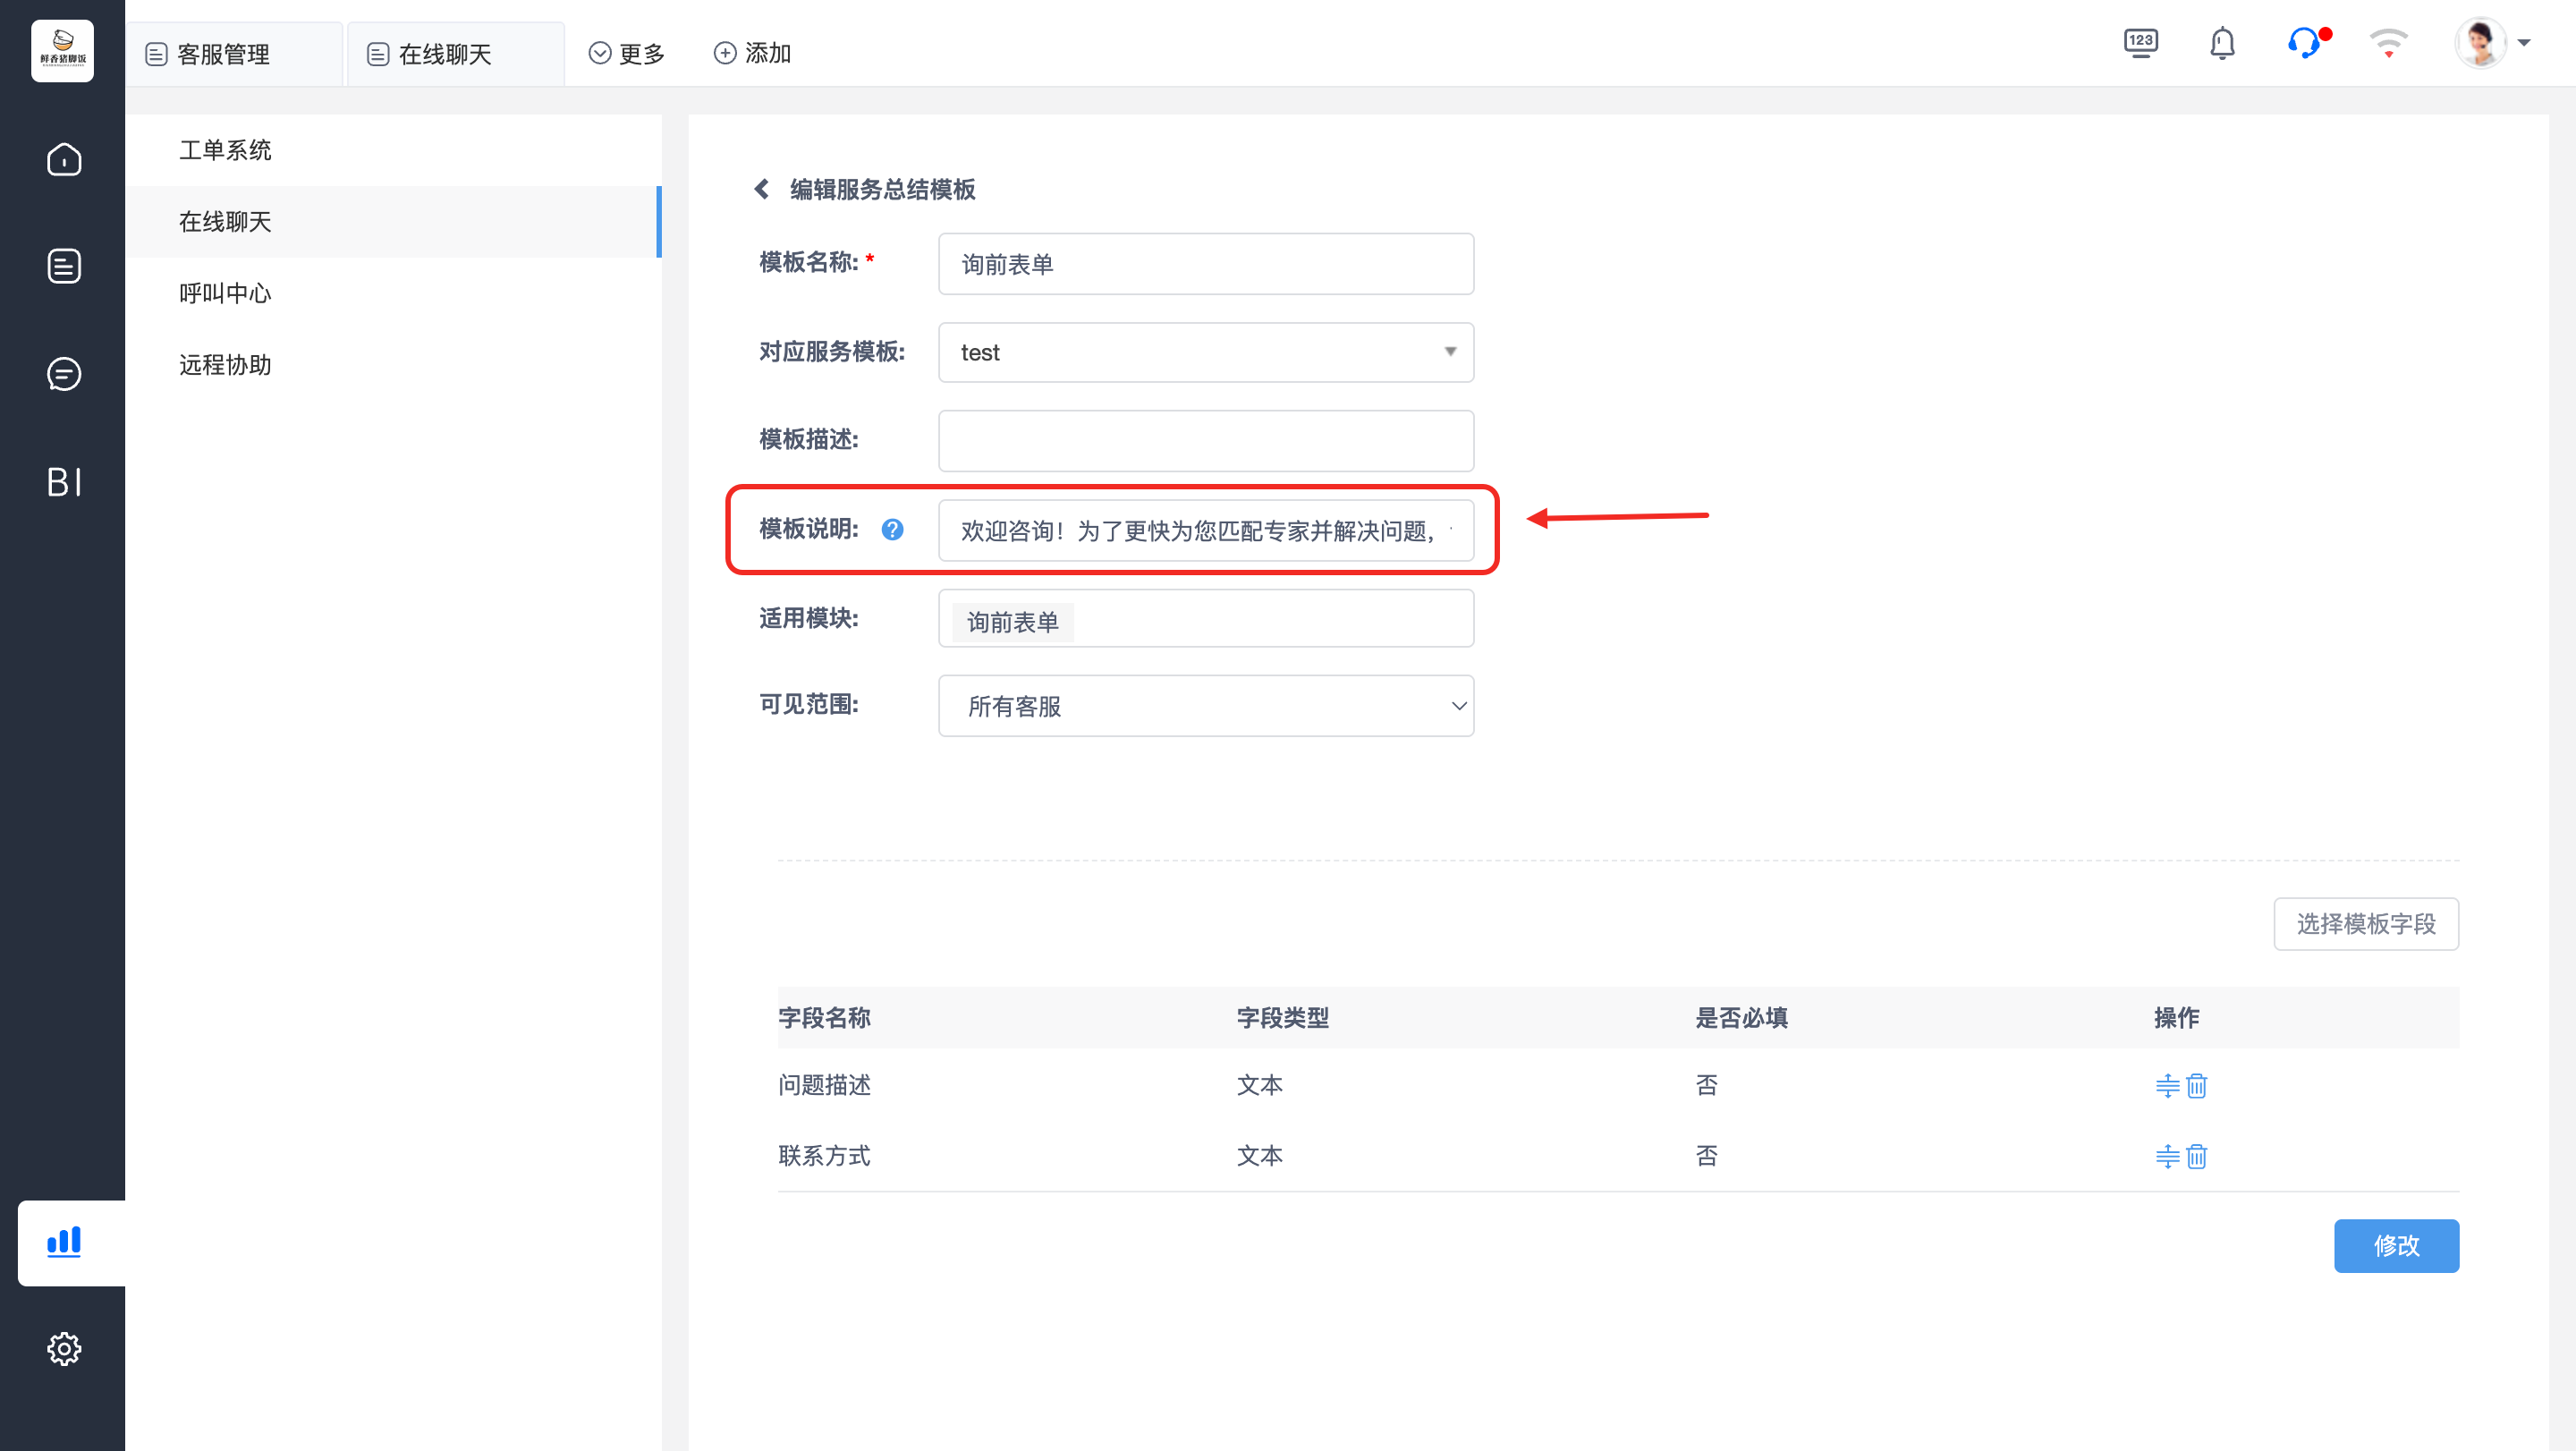Open the BI section in sidebar
The image size is (2576, 1451).
coord(64,482)
